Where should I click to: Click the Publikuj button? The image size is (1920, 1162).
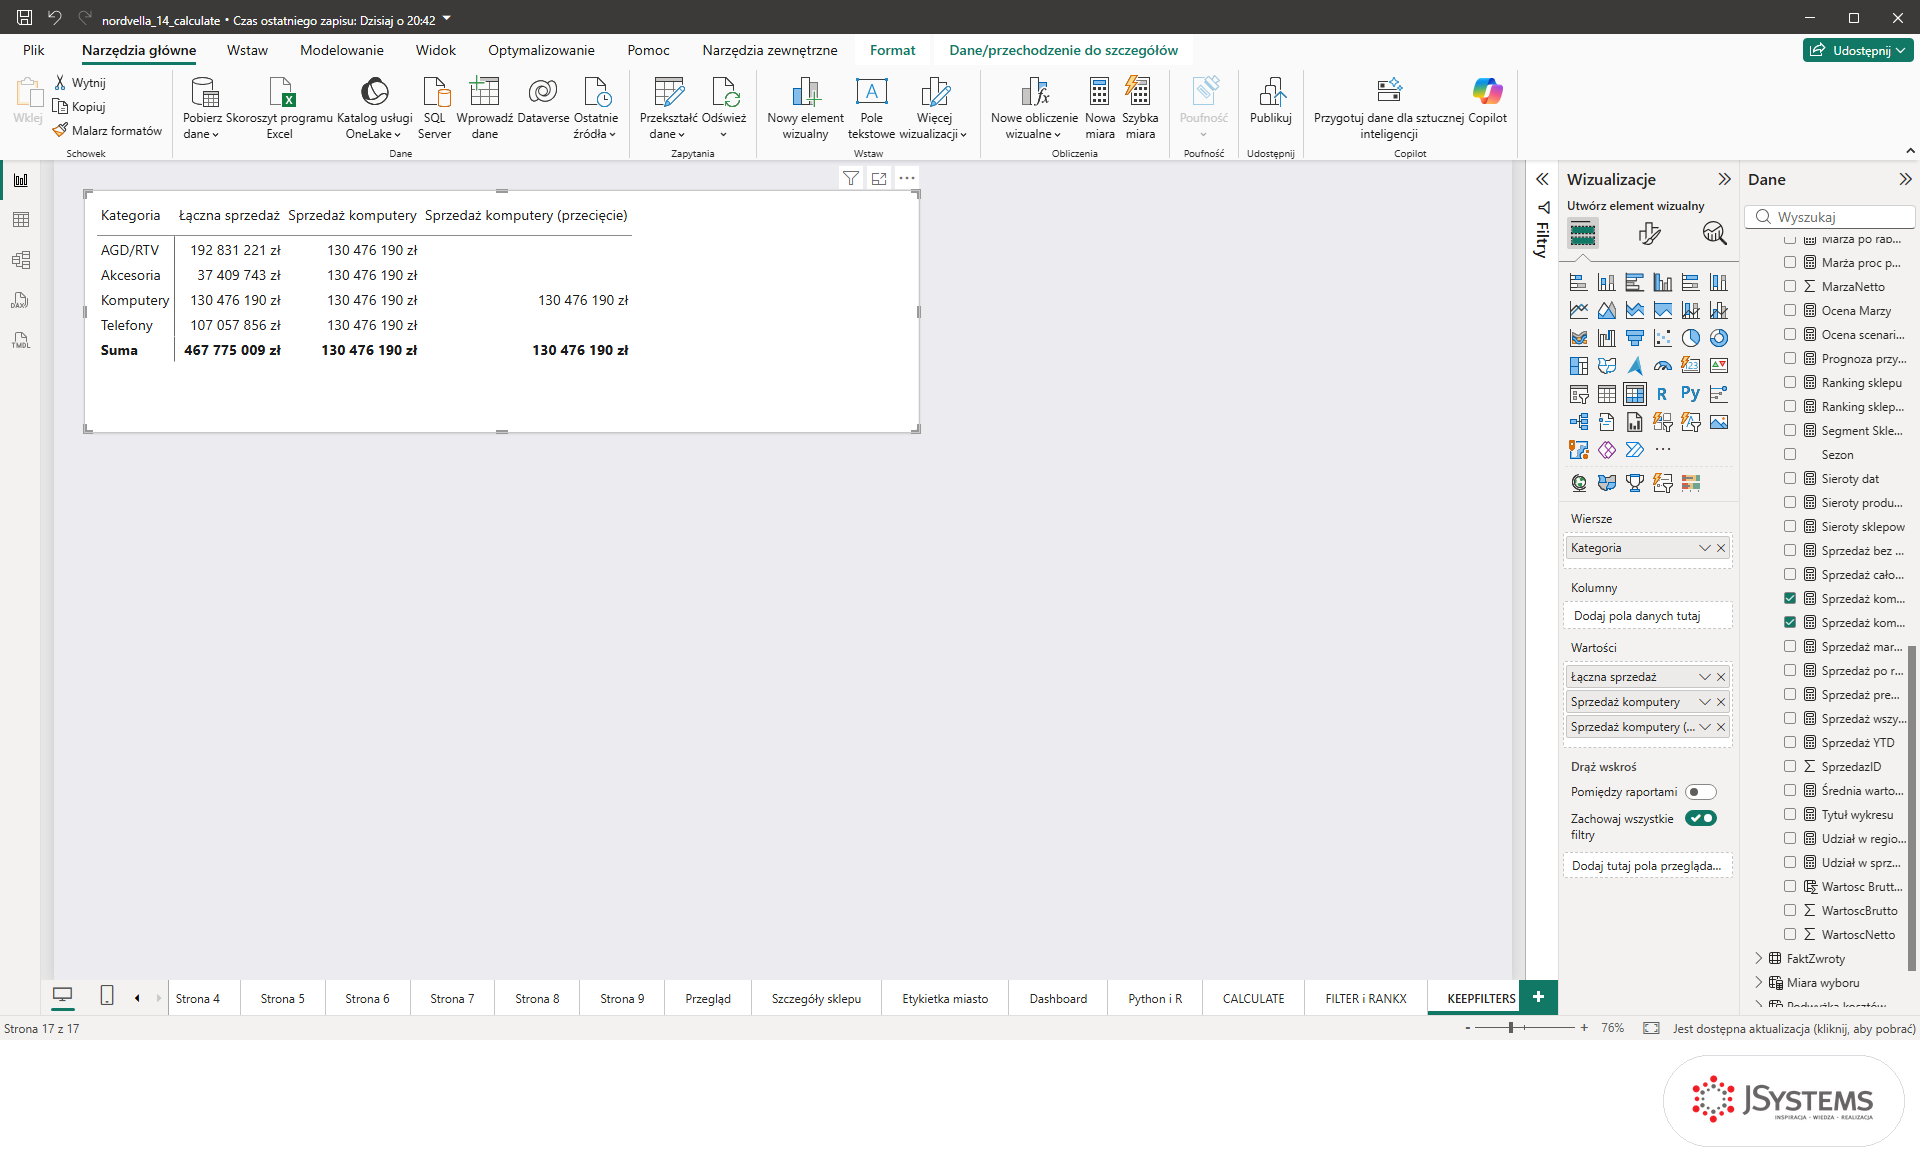[1271, 102]
